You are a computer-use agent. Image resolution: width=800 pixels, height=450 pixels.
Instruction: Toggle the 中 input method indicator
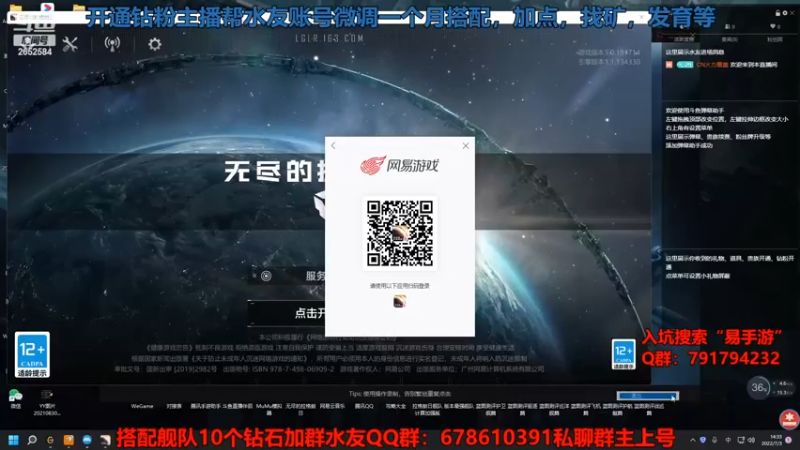[x=728, y=440]
